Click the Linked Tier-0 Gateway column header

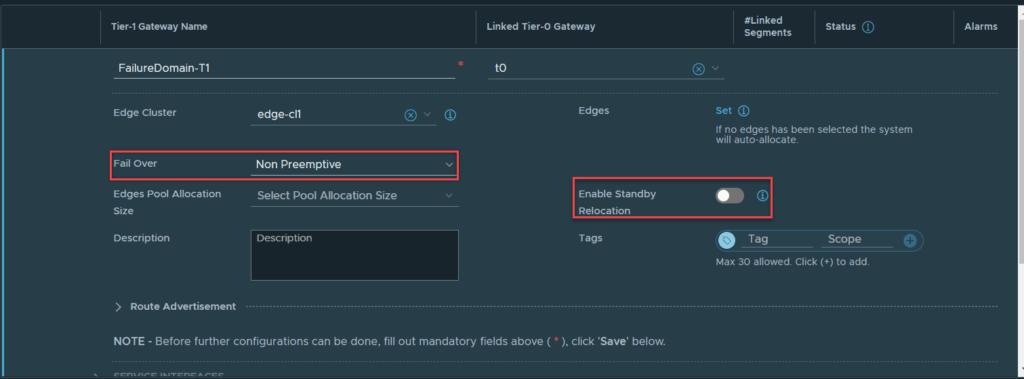541,27
